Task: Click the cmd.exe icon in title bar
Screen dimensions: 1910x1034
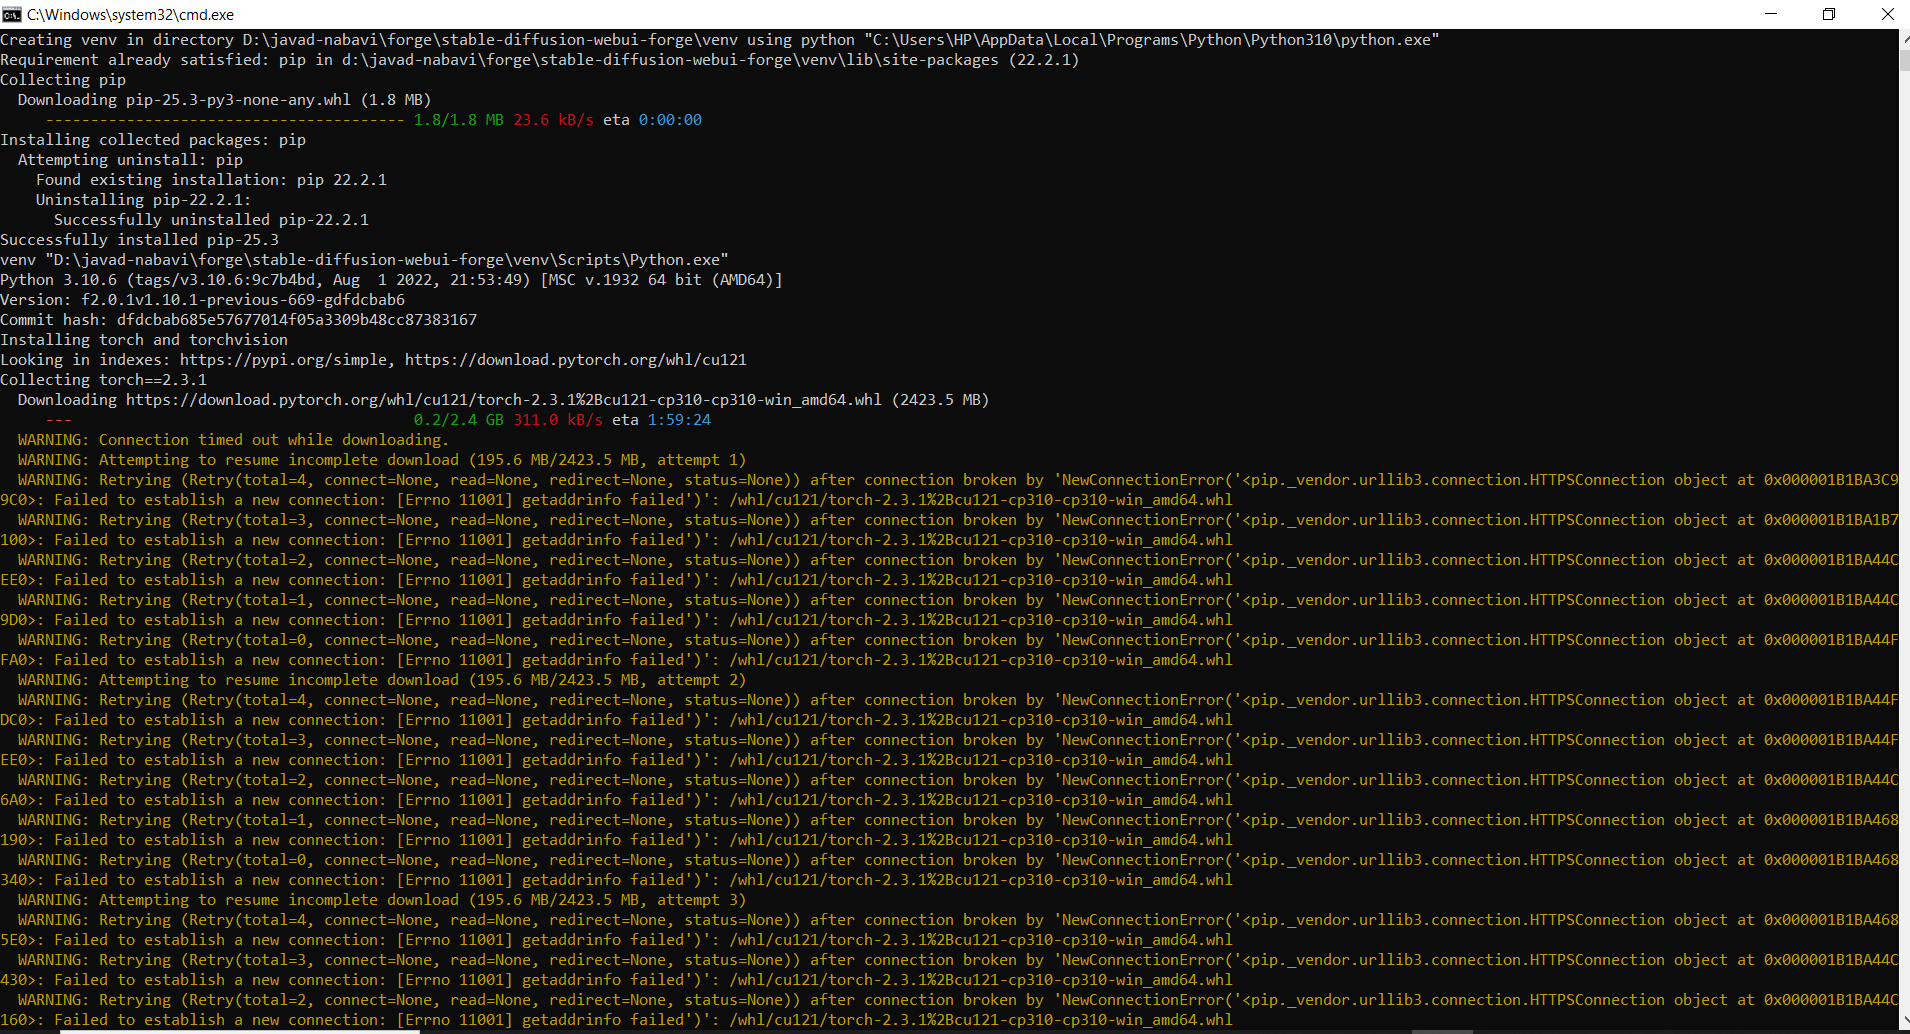Action: point(12,14)
